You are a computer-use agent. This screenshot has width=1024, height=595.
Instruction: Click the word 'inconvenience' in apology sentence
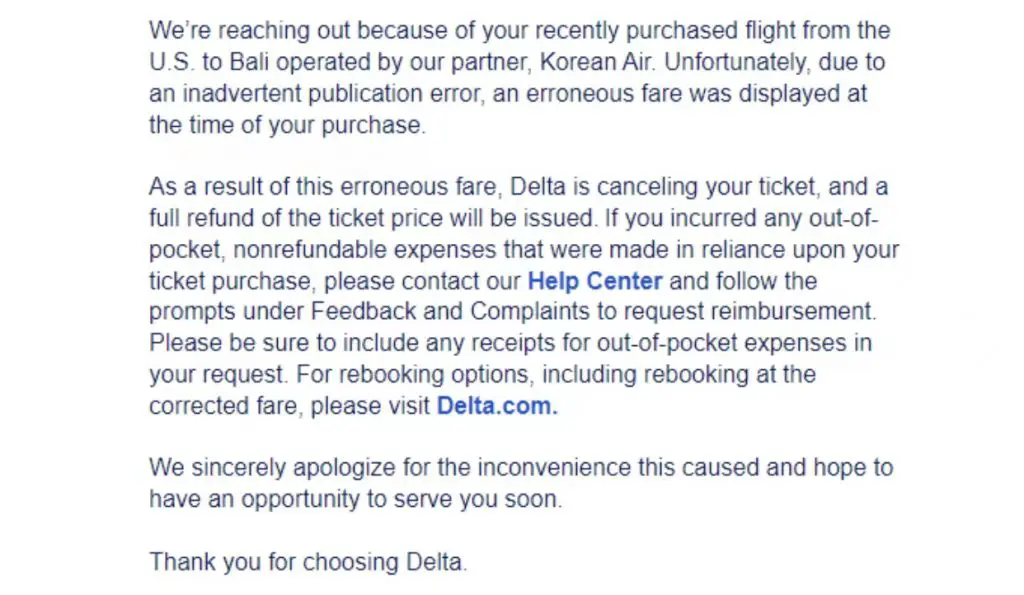(x=554, y=468)
